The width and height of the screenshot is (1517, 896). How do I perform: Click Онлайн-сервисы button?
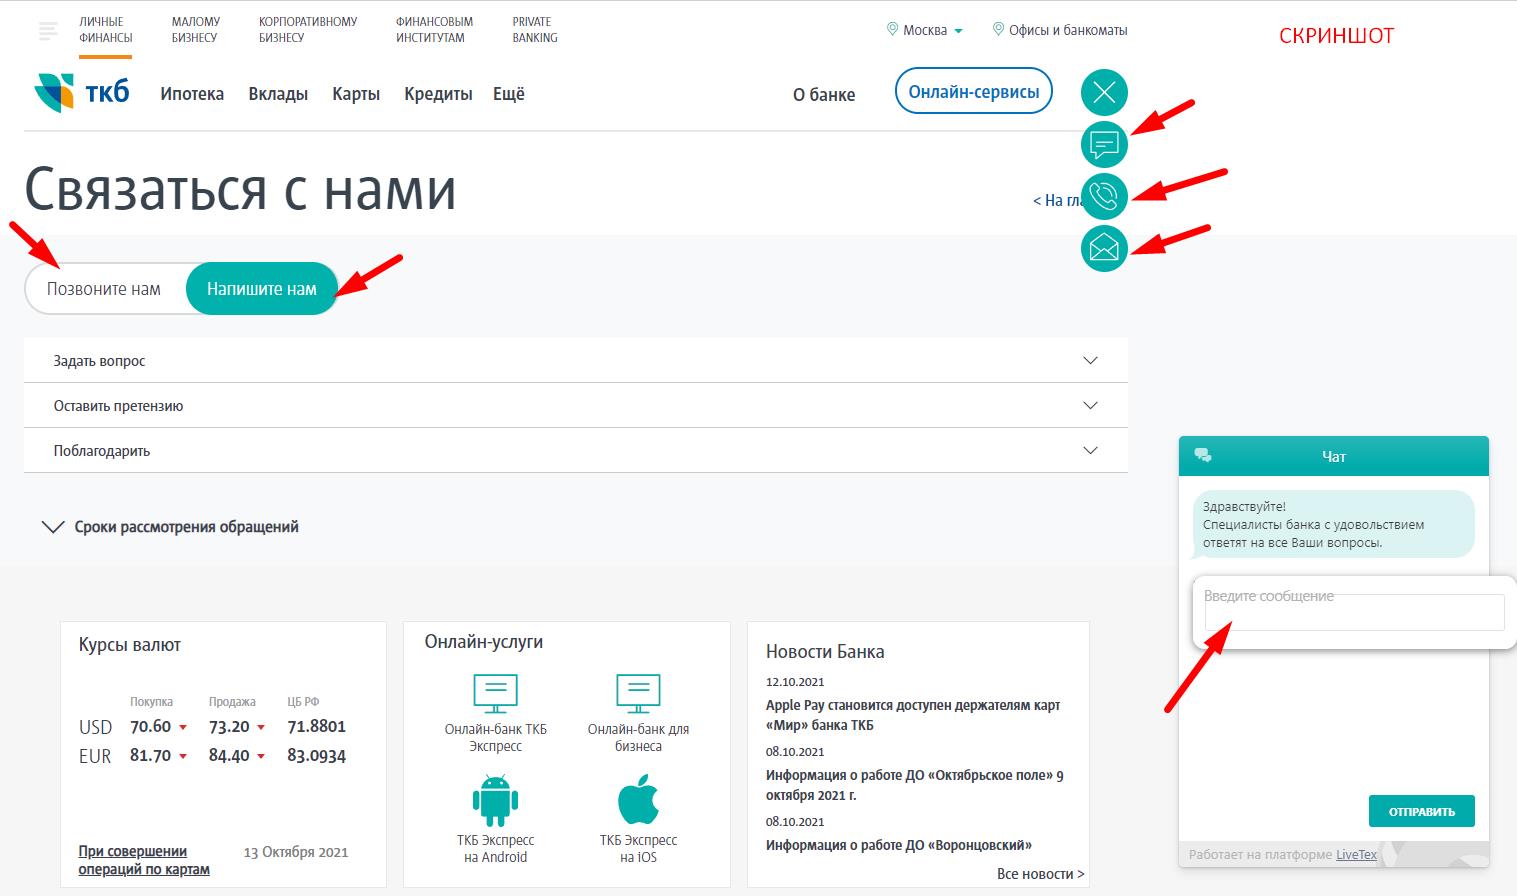click(974, 92)
